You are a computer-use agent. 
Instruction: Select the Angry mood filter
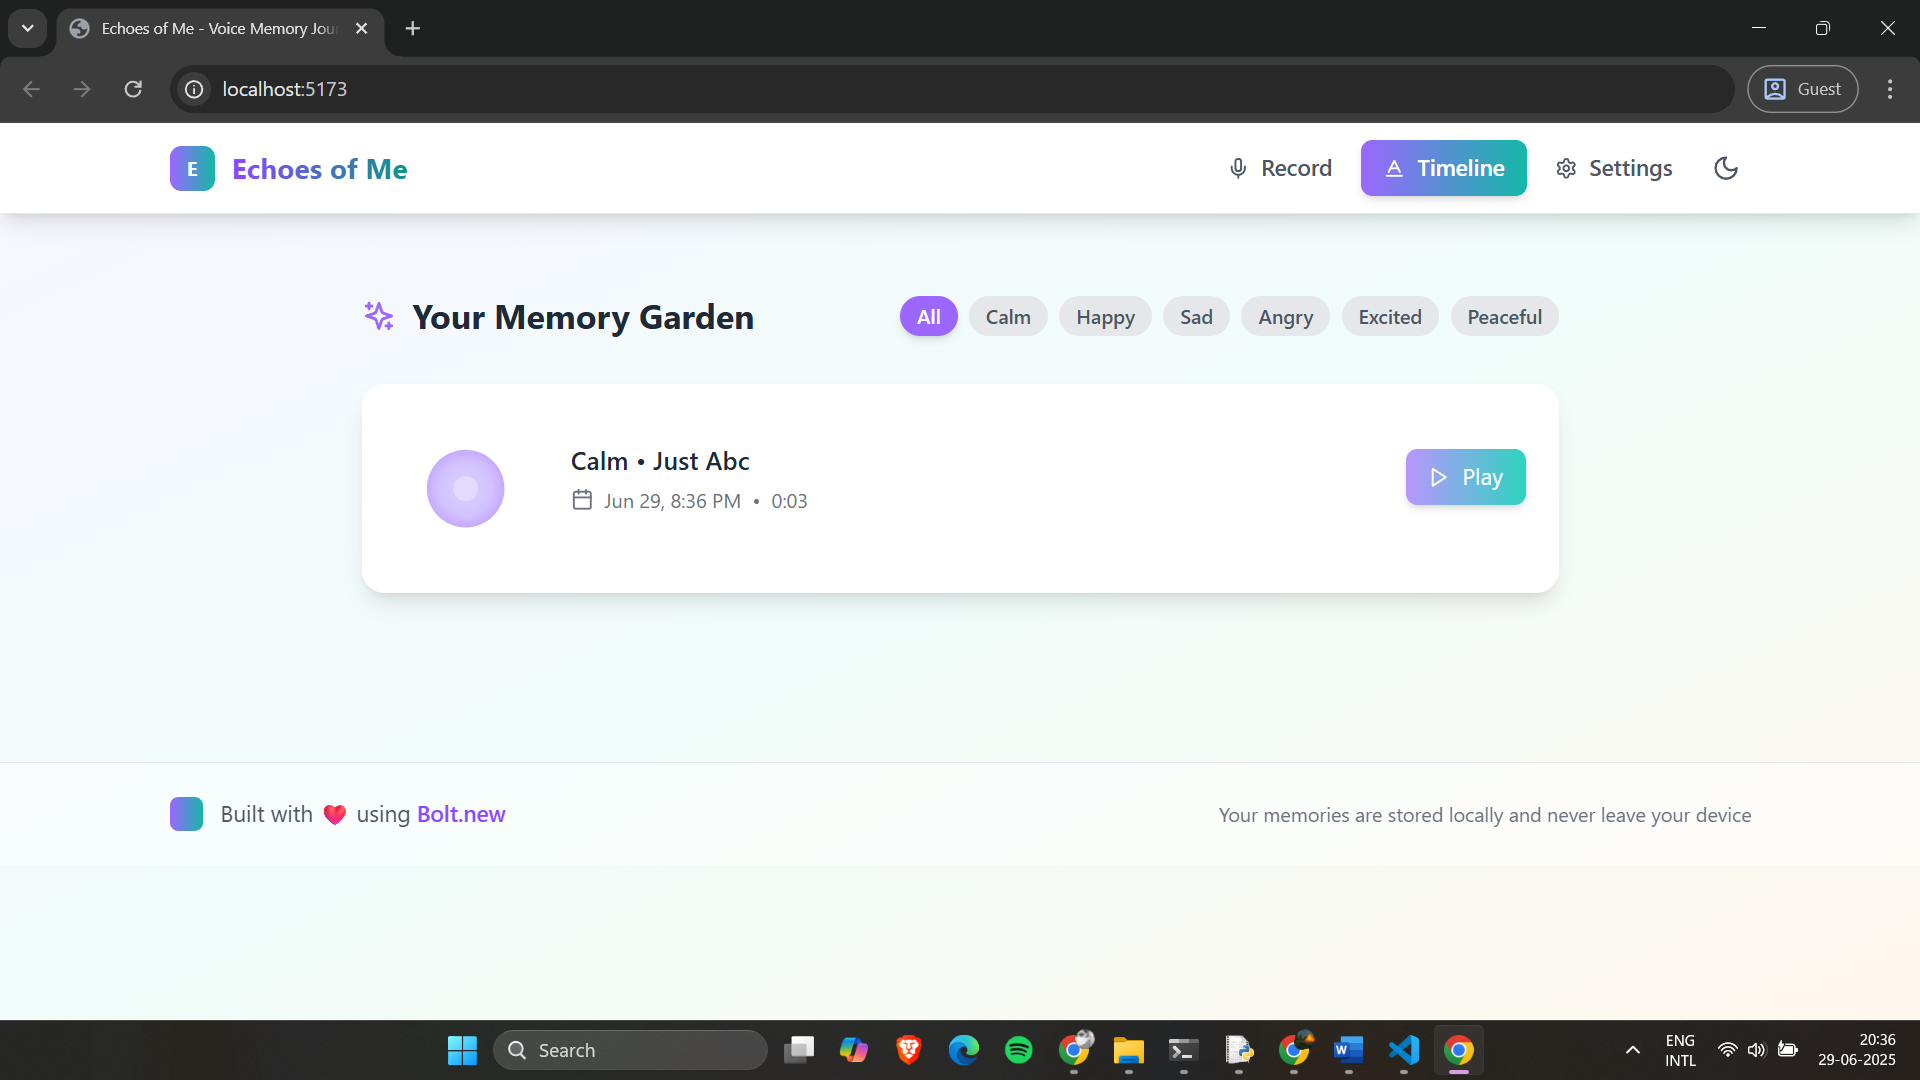click(1285, 317)
